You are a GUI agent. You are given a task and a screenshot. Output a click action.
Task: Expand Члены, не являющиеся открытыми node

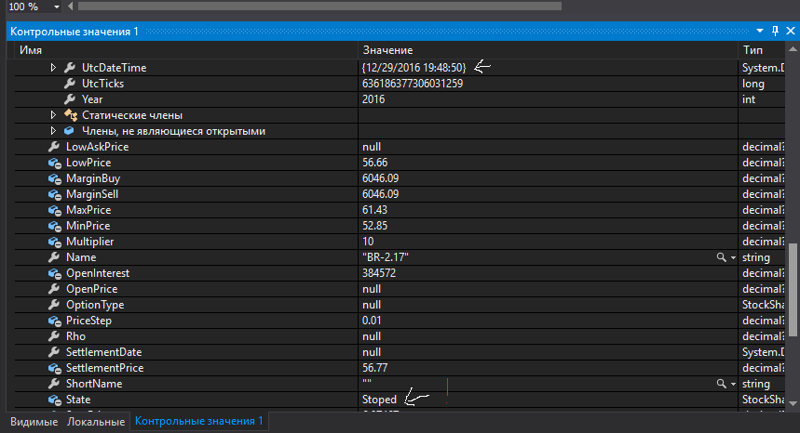click(53, 131)
